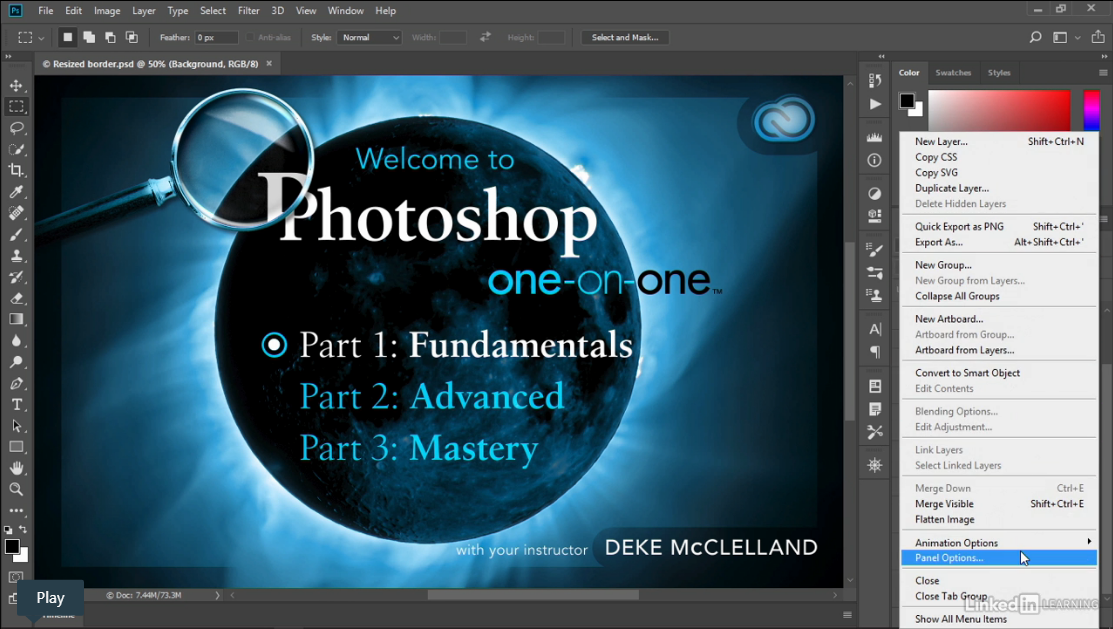Select the Eyedropper tool
Image resolution: width=1113 pixels, height=629 pixels.
pos(16,192)
